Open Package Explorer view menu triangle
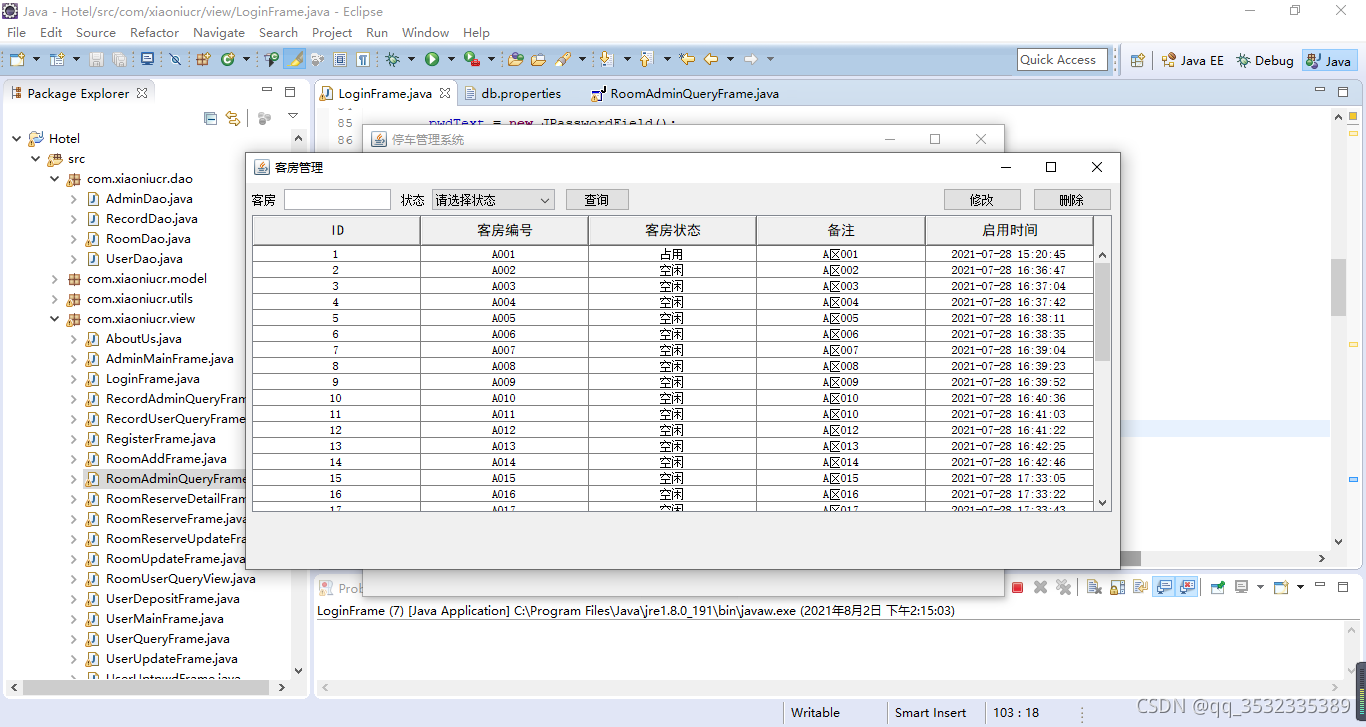Viewport: 1366px width, 727px height. (293, 116)
